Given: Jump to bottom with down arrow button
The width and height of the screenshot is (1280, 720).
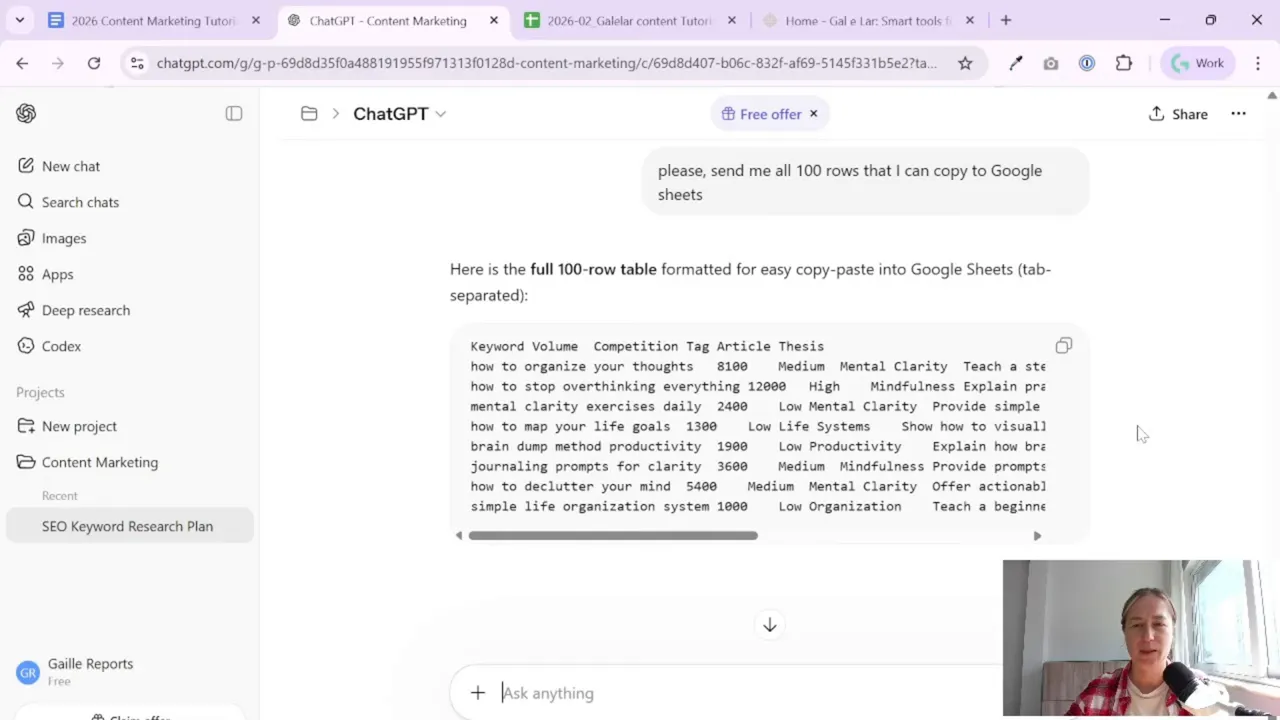Looking at the screenshot, I should tap(769, 625).
